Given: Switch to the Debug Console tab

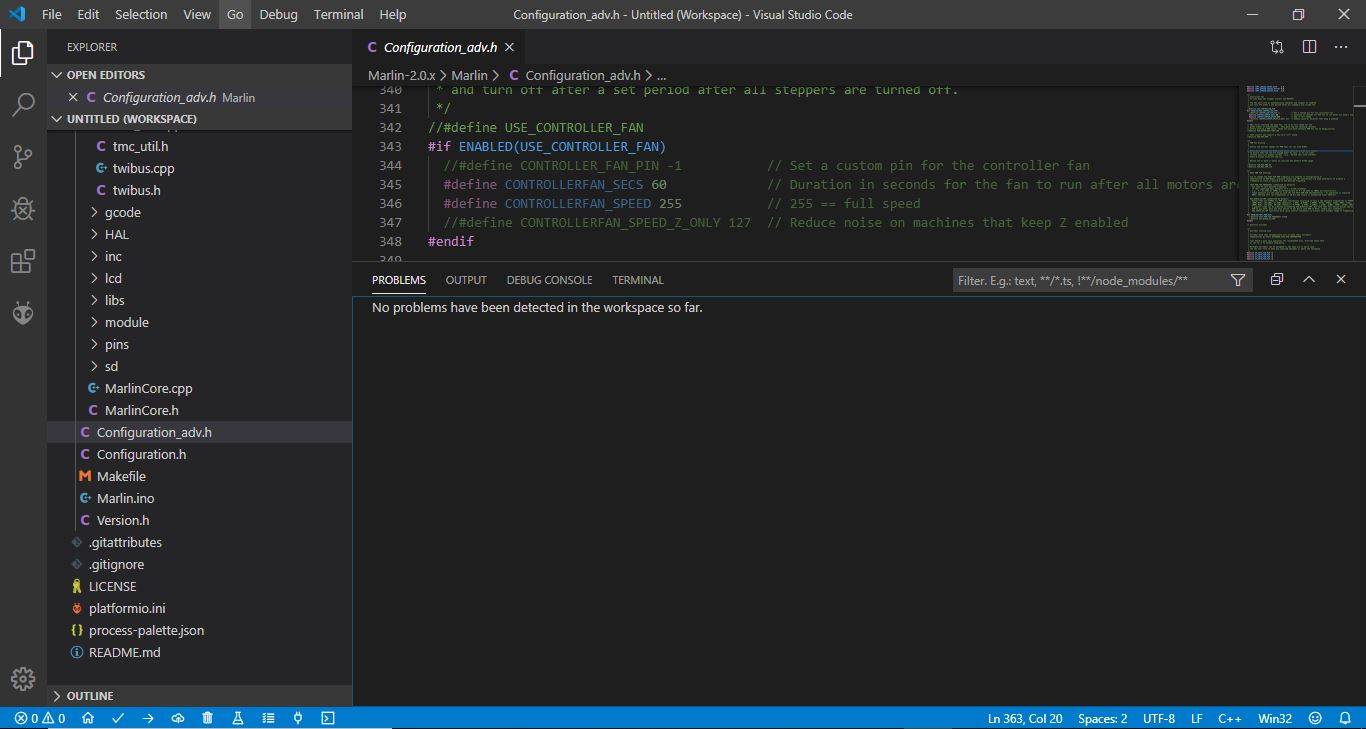Looking at the screenshot, I should pyautogui.click(x=549, y=280).
